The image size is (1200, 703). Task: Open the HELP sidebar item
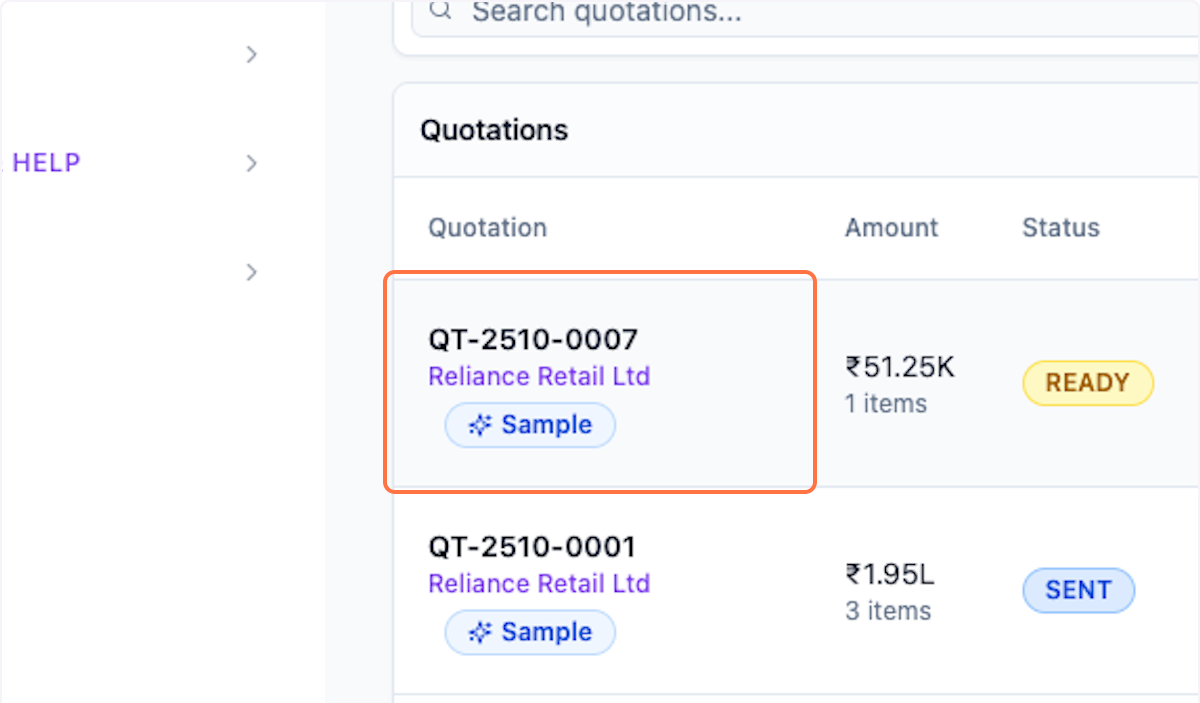46,163
